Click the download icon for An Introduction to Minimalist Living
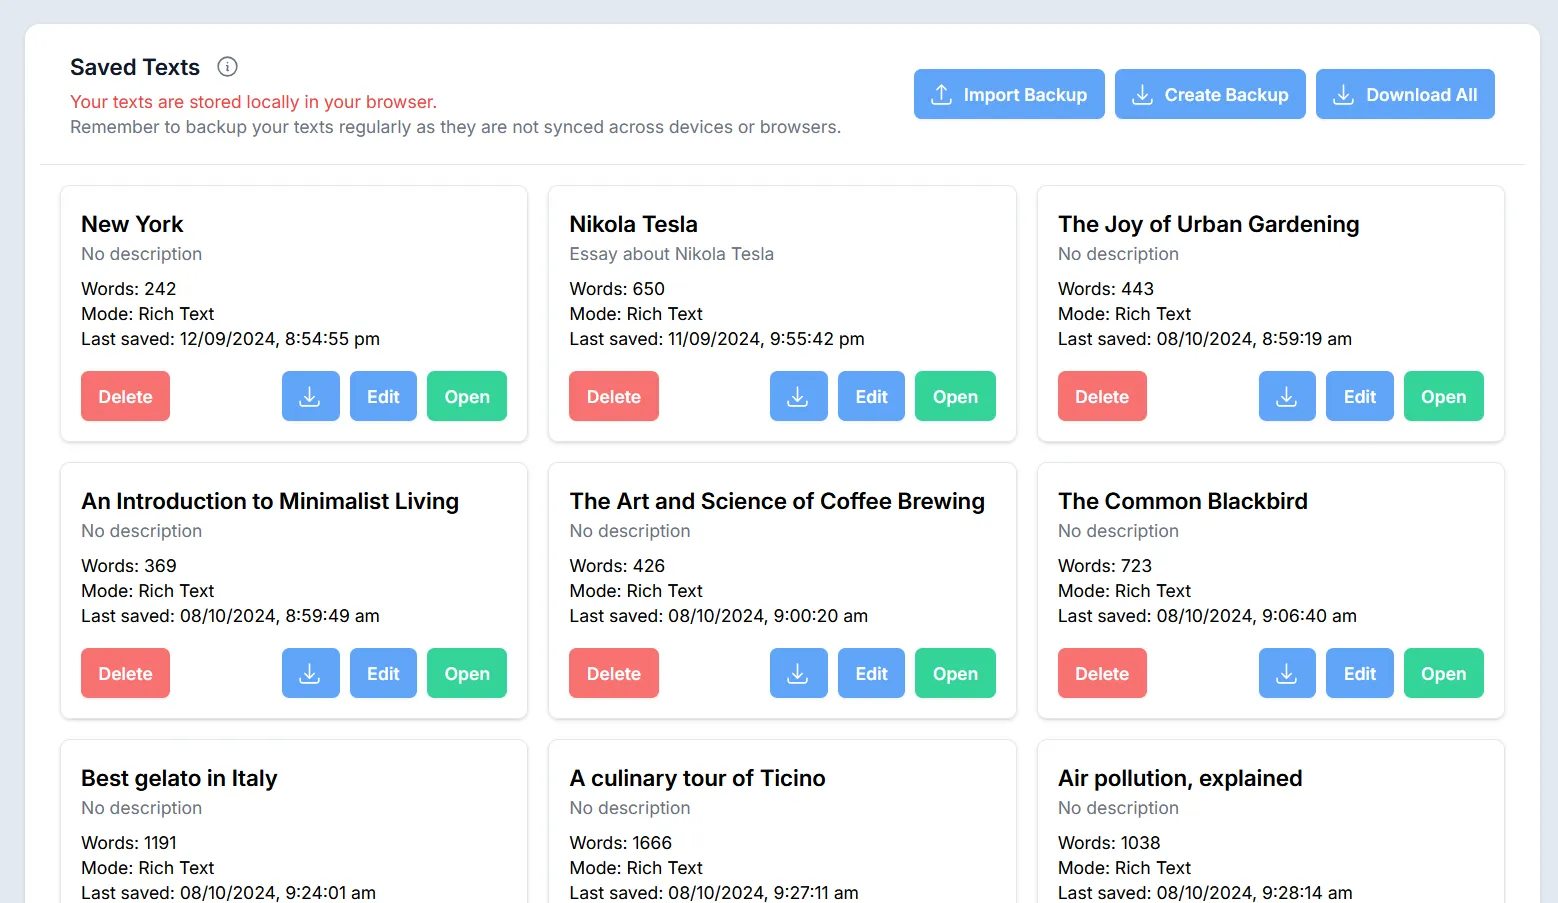The width and height of the screenshot is (1558, 903). 310,673
